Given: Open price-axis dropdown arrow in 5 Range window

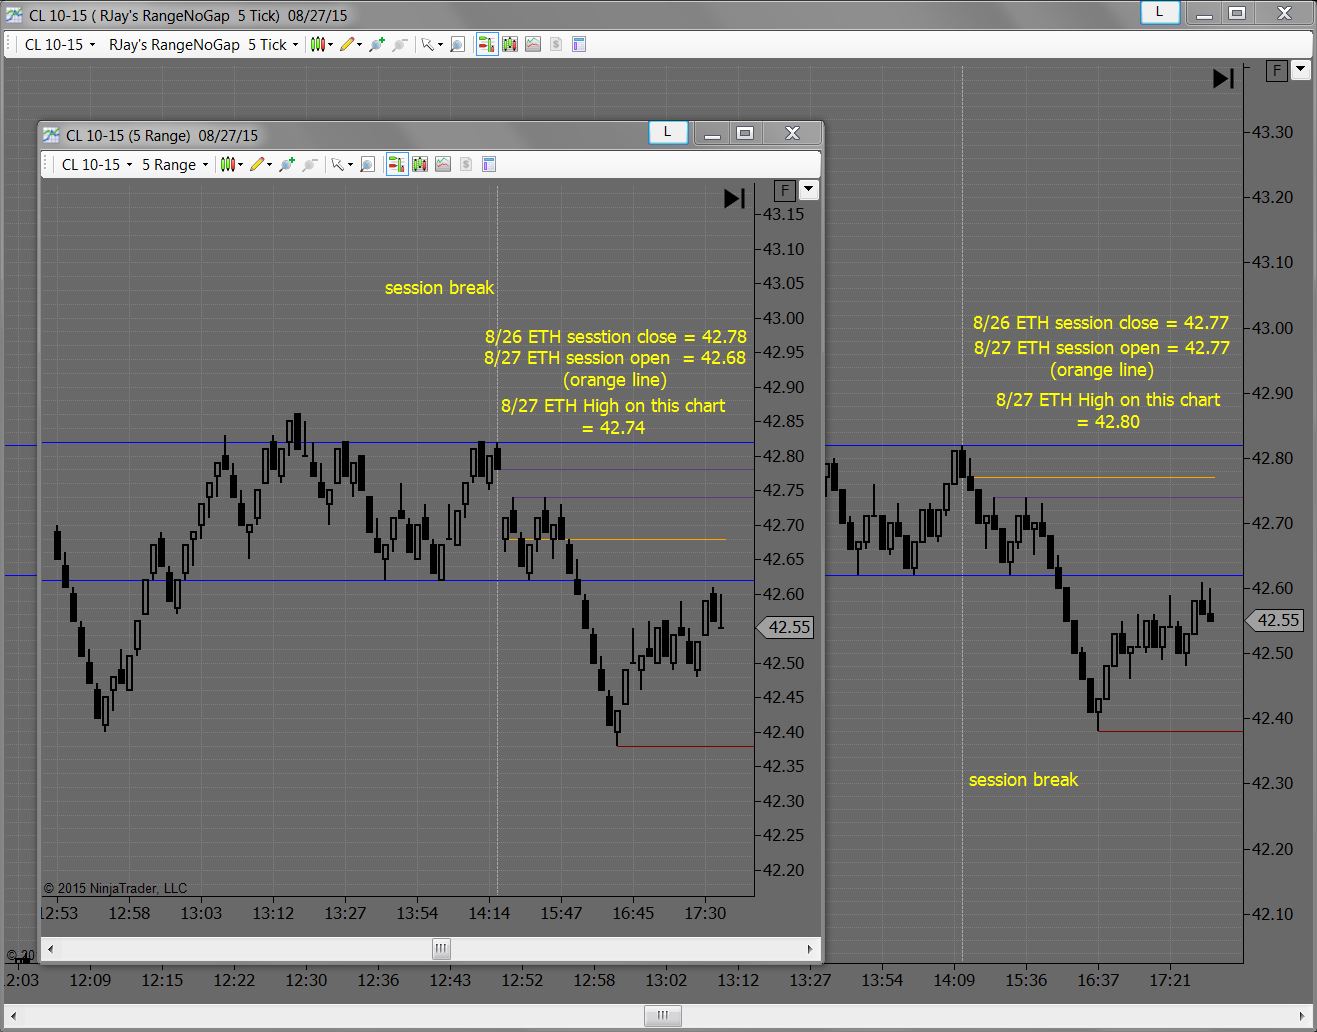Looking at the screenshot, I should (x=809, y=190).
